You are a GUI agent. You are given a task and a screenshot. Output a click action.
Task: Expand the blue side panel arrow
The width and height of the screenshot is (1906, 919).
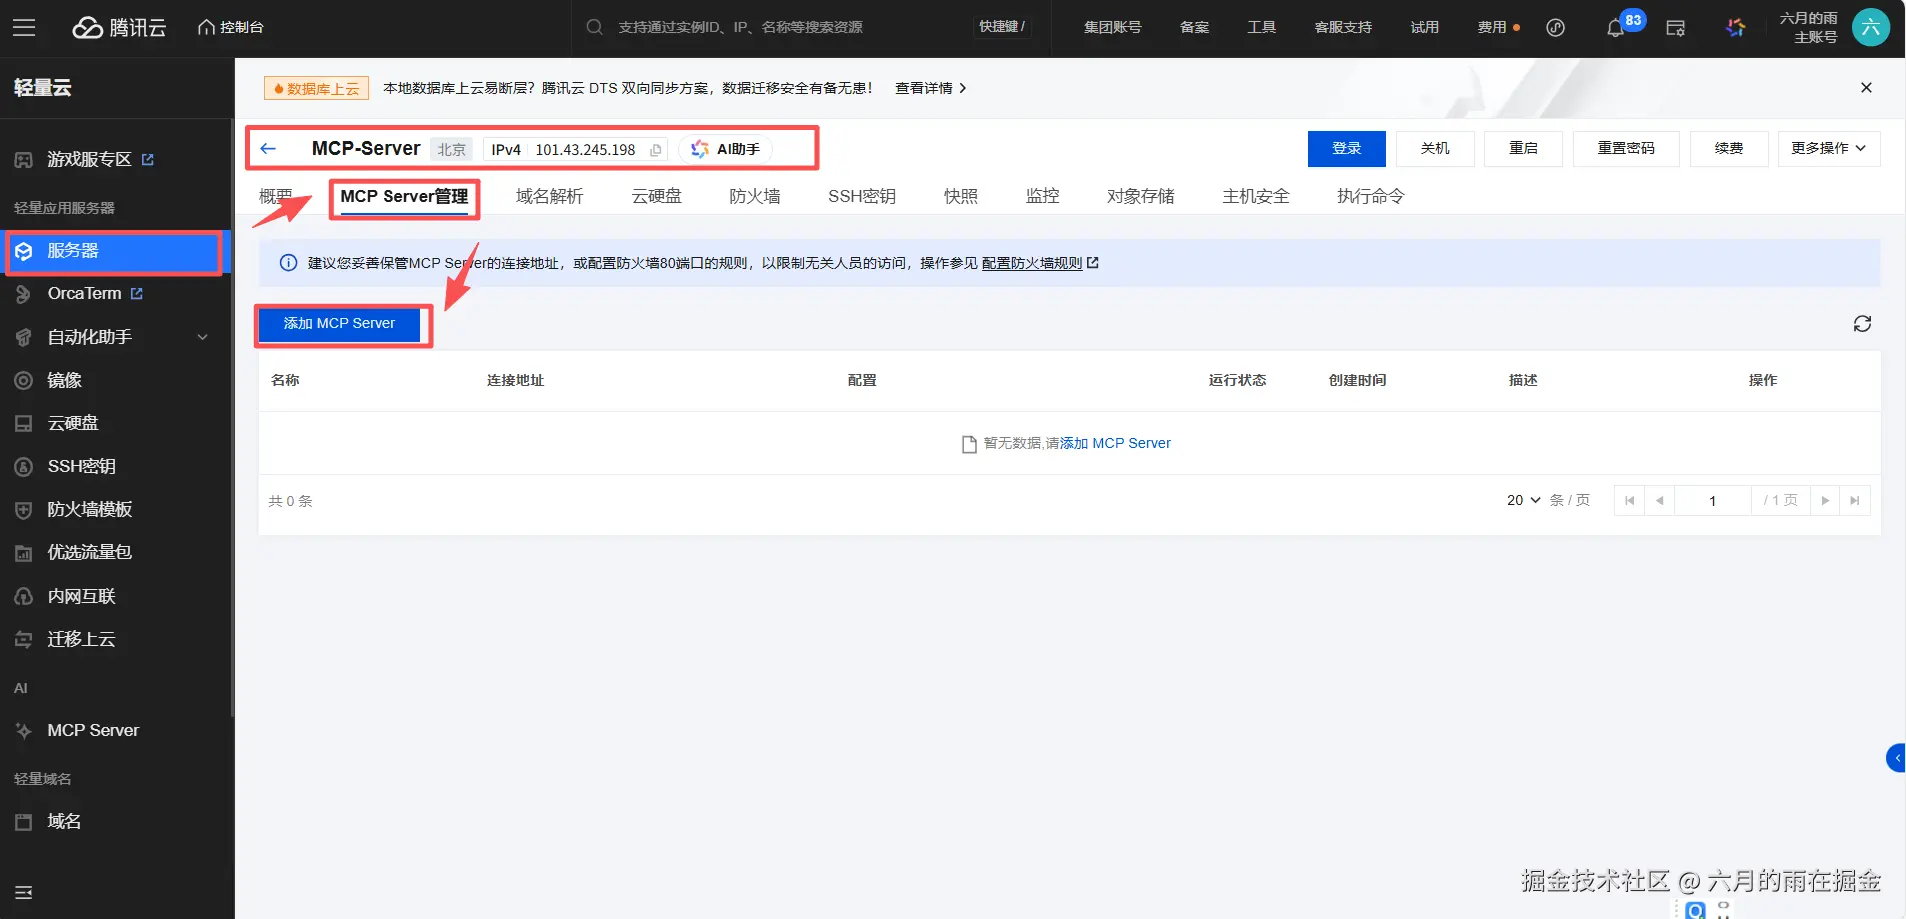coord(1896,758)
